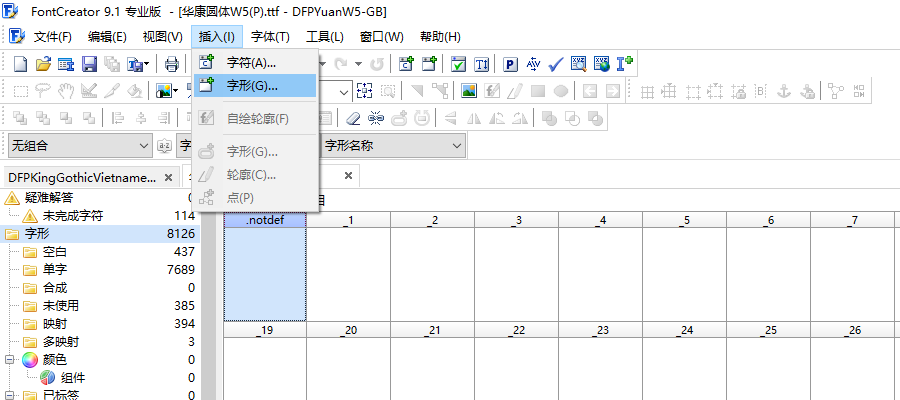Open the Export font dropdown arrow

pos(148,64)
